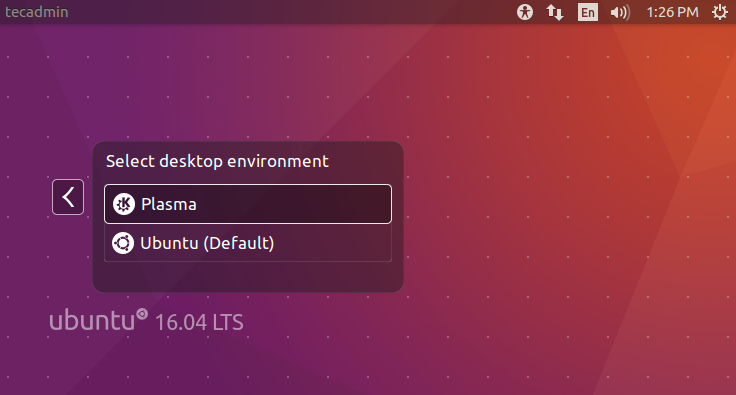Go back using the left arrow button
The image size is (736, 395).
68,197
